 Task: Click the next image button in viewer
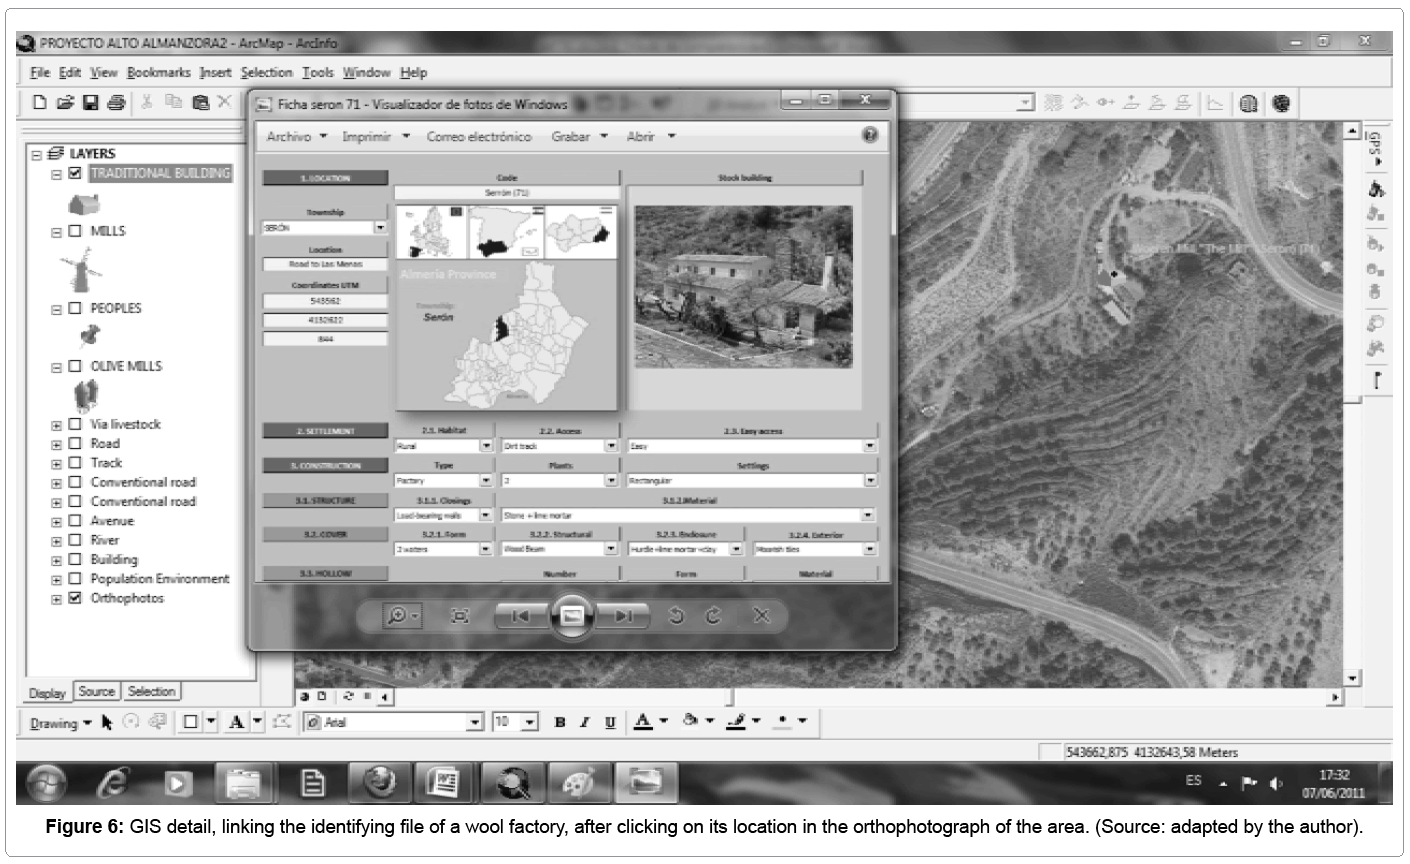click(x=624, y=616)
